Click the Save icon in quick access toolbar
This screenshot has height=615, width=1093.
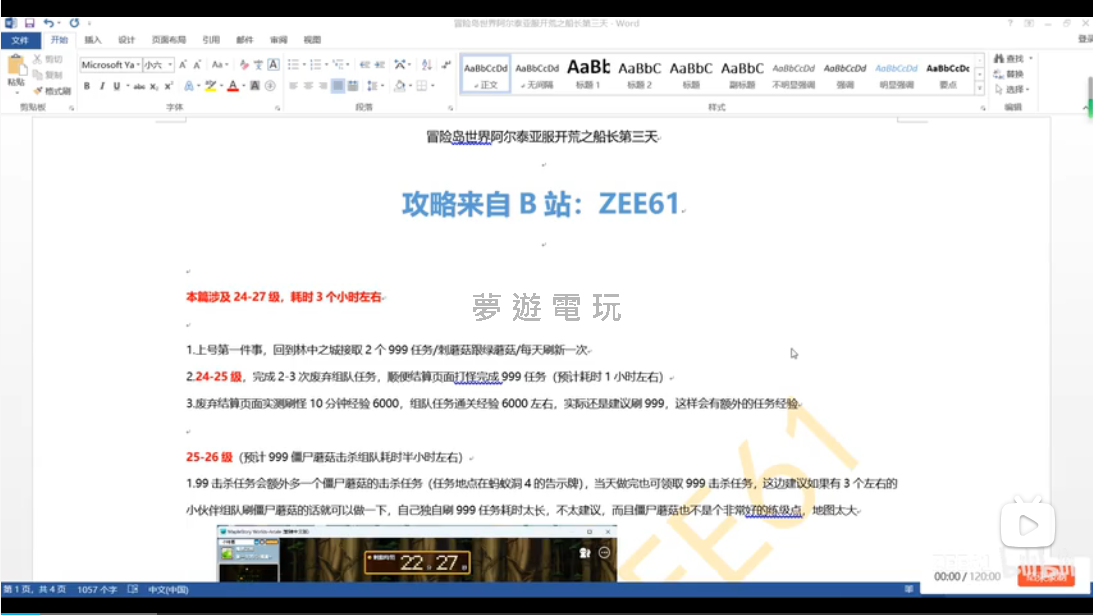click(x=28, y=23)
